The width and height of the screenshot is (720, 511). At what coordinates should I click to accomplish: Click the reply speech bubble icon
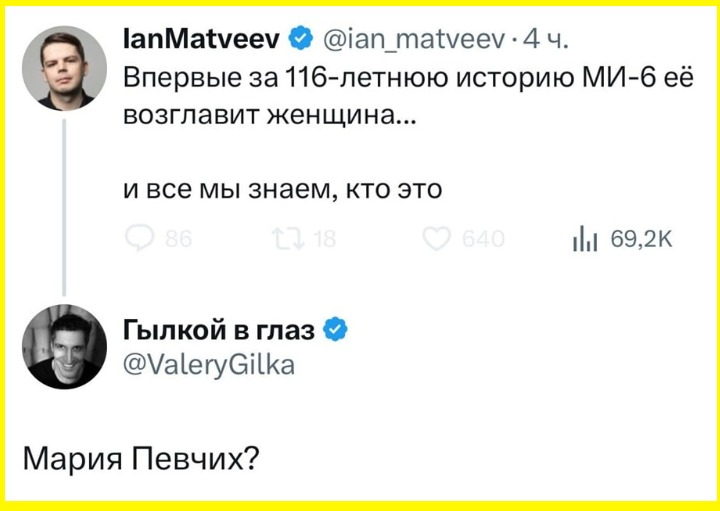click(139, 239)
